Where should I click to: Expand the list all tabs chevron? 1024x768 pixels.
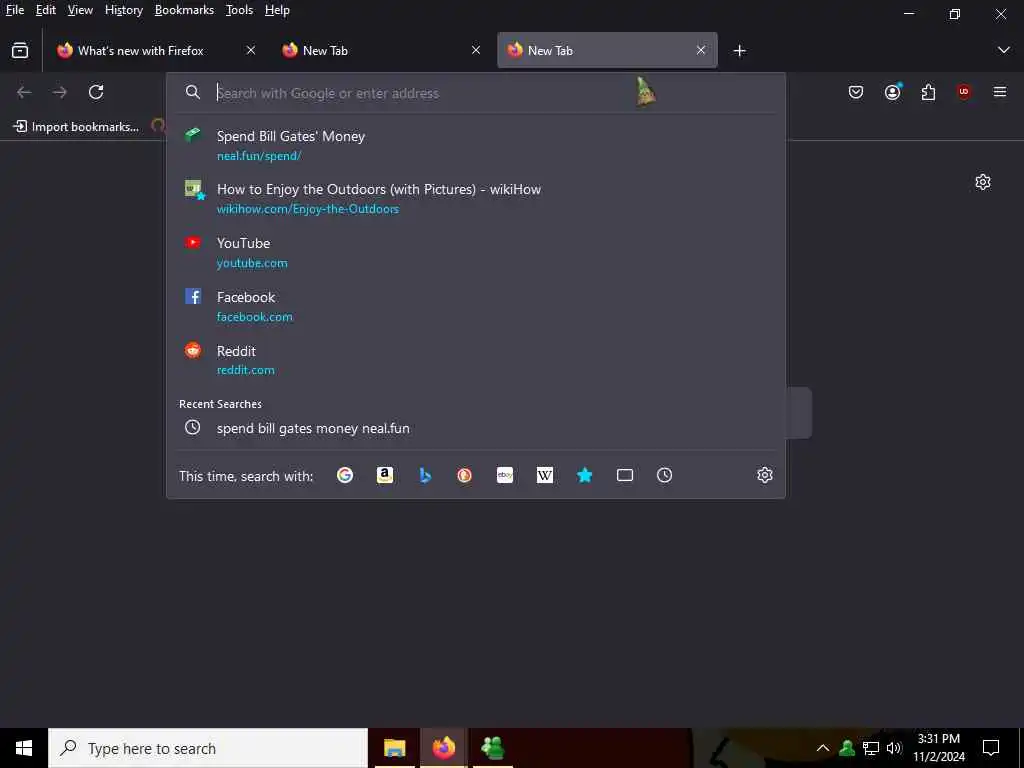(x=1004, y=50)
